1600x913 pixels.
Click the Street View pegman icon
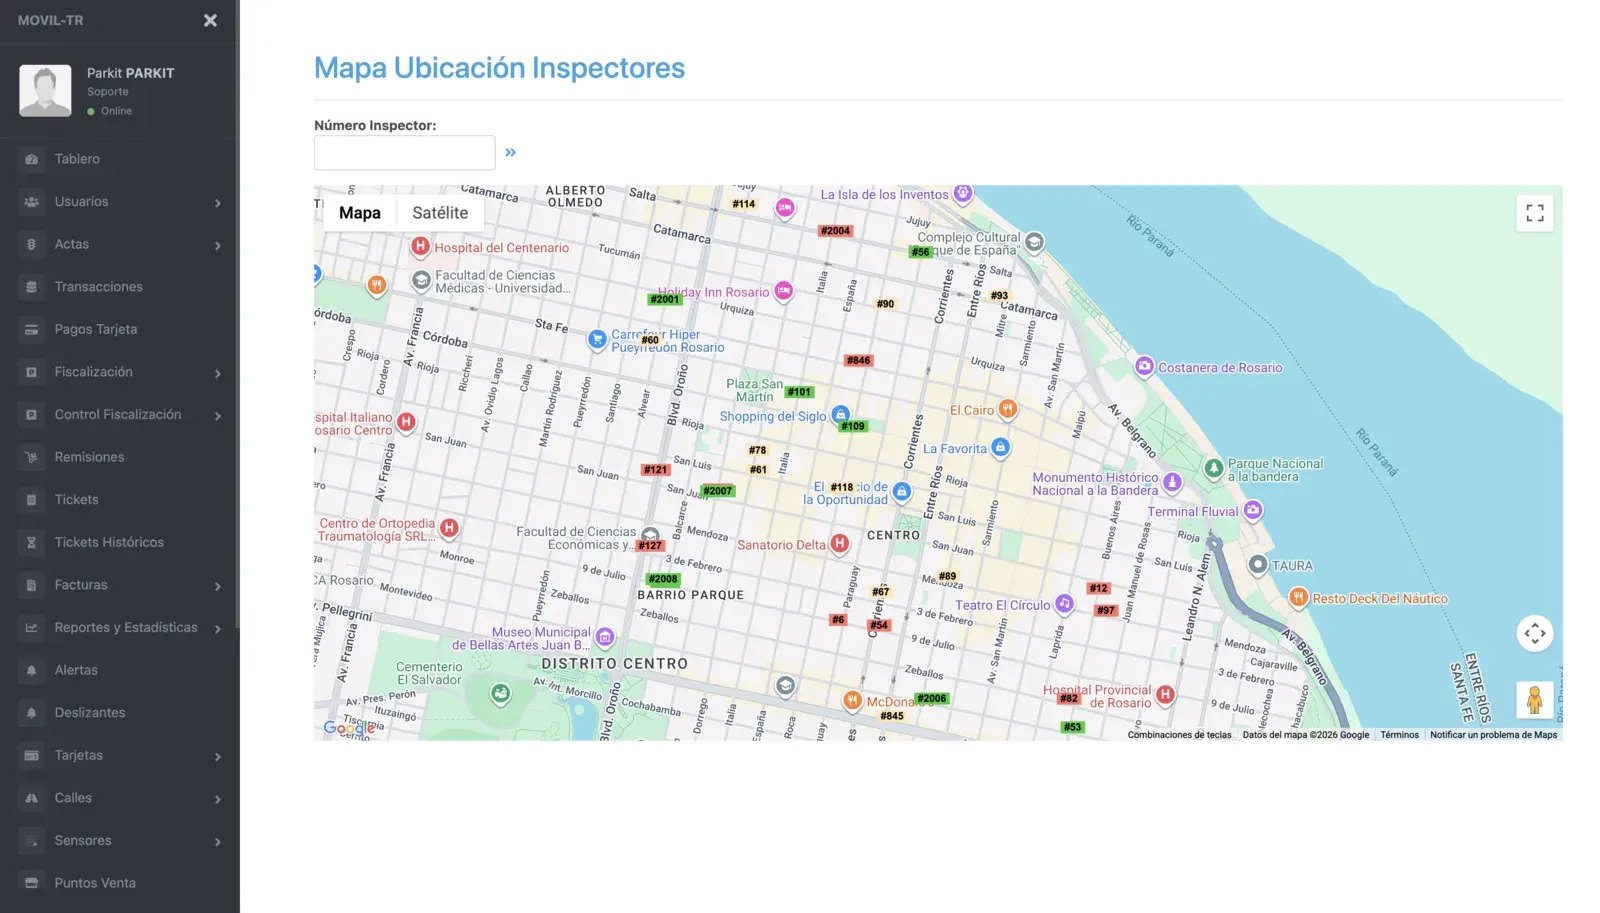click(x=1534, y=700)
